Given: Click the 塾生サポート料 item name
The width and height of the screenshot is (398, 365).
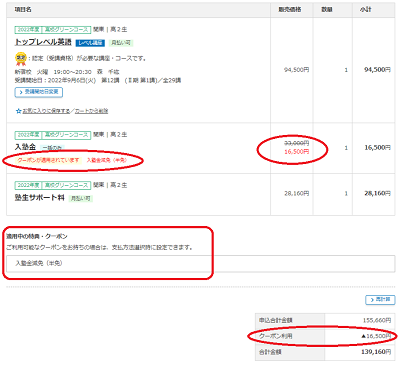Looking at the screenshot, I should 39,198.
